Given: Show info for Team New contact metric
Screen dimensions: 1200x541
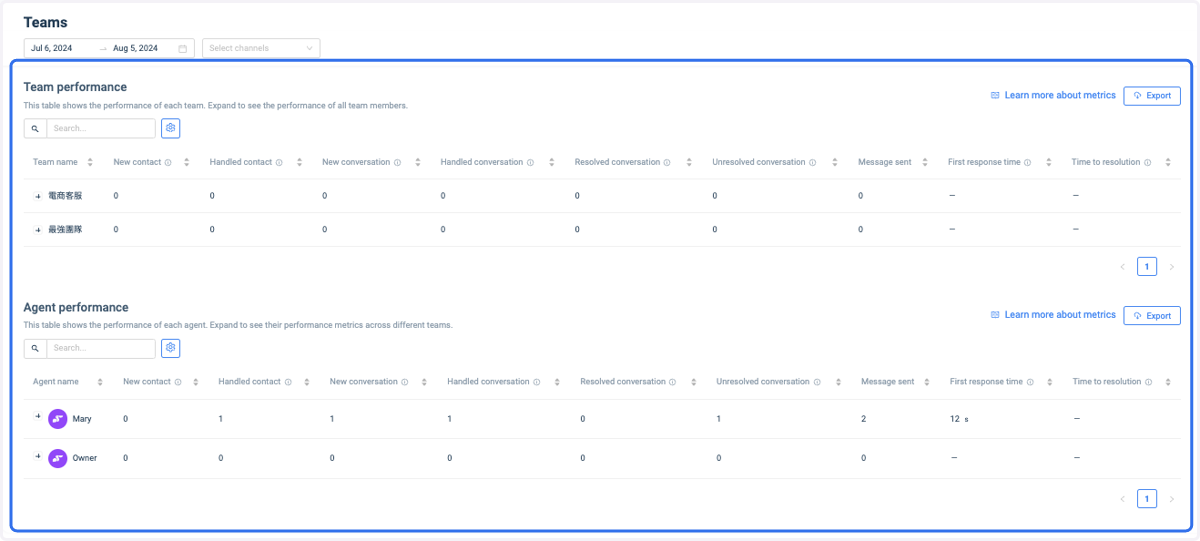Looking at the screenshot, I should pos(168,162).
